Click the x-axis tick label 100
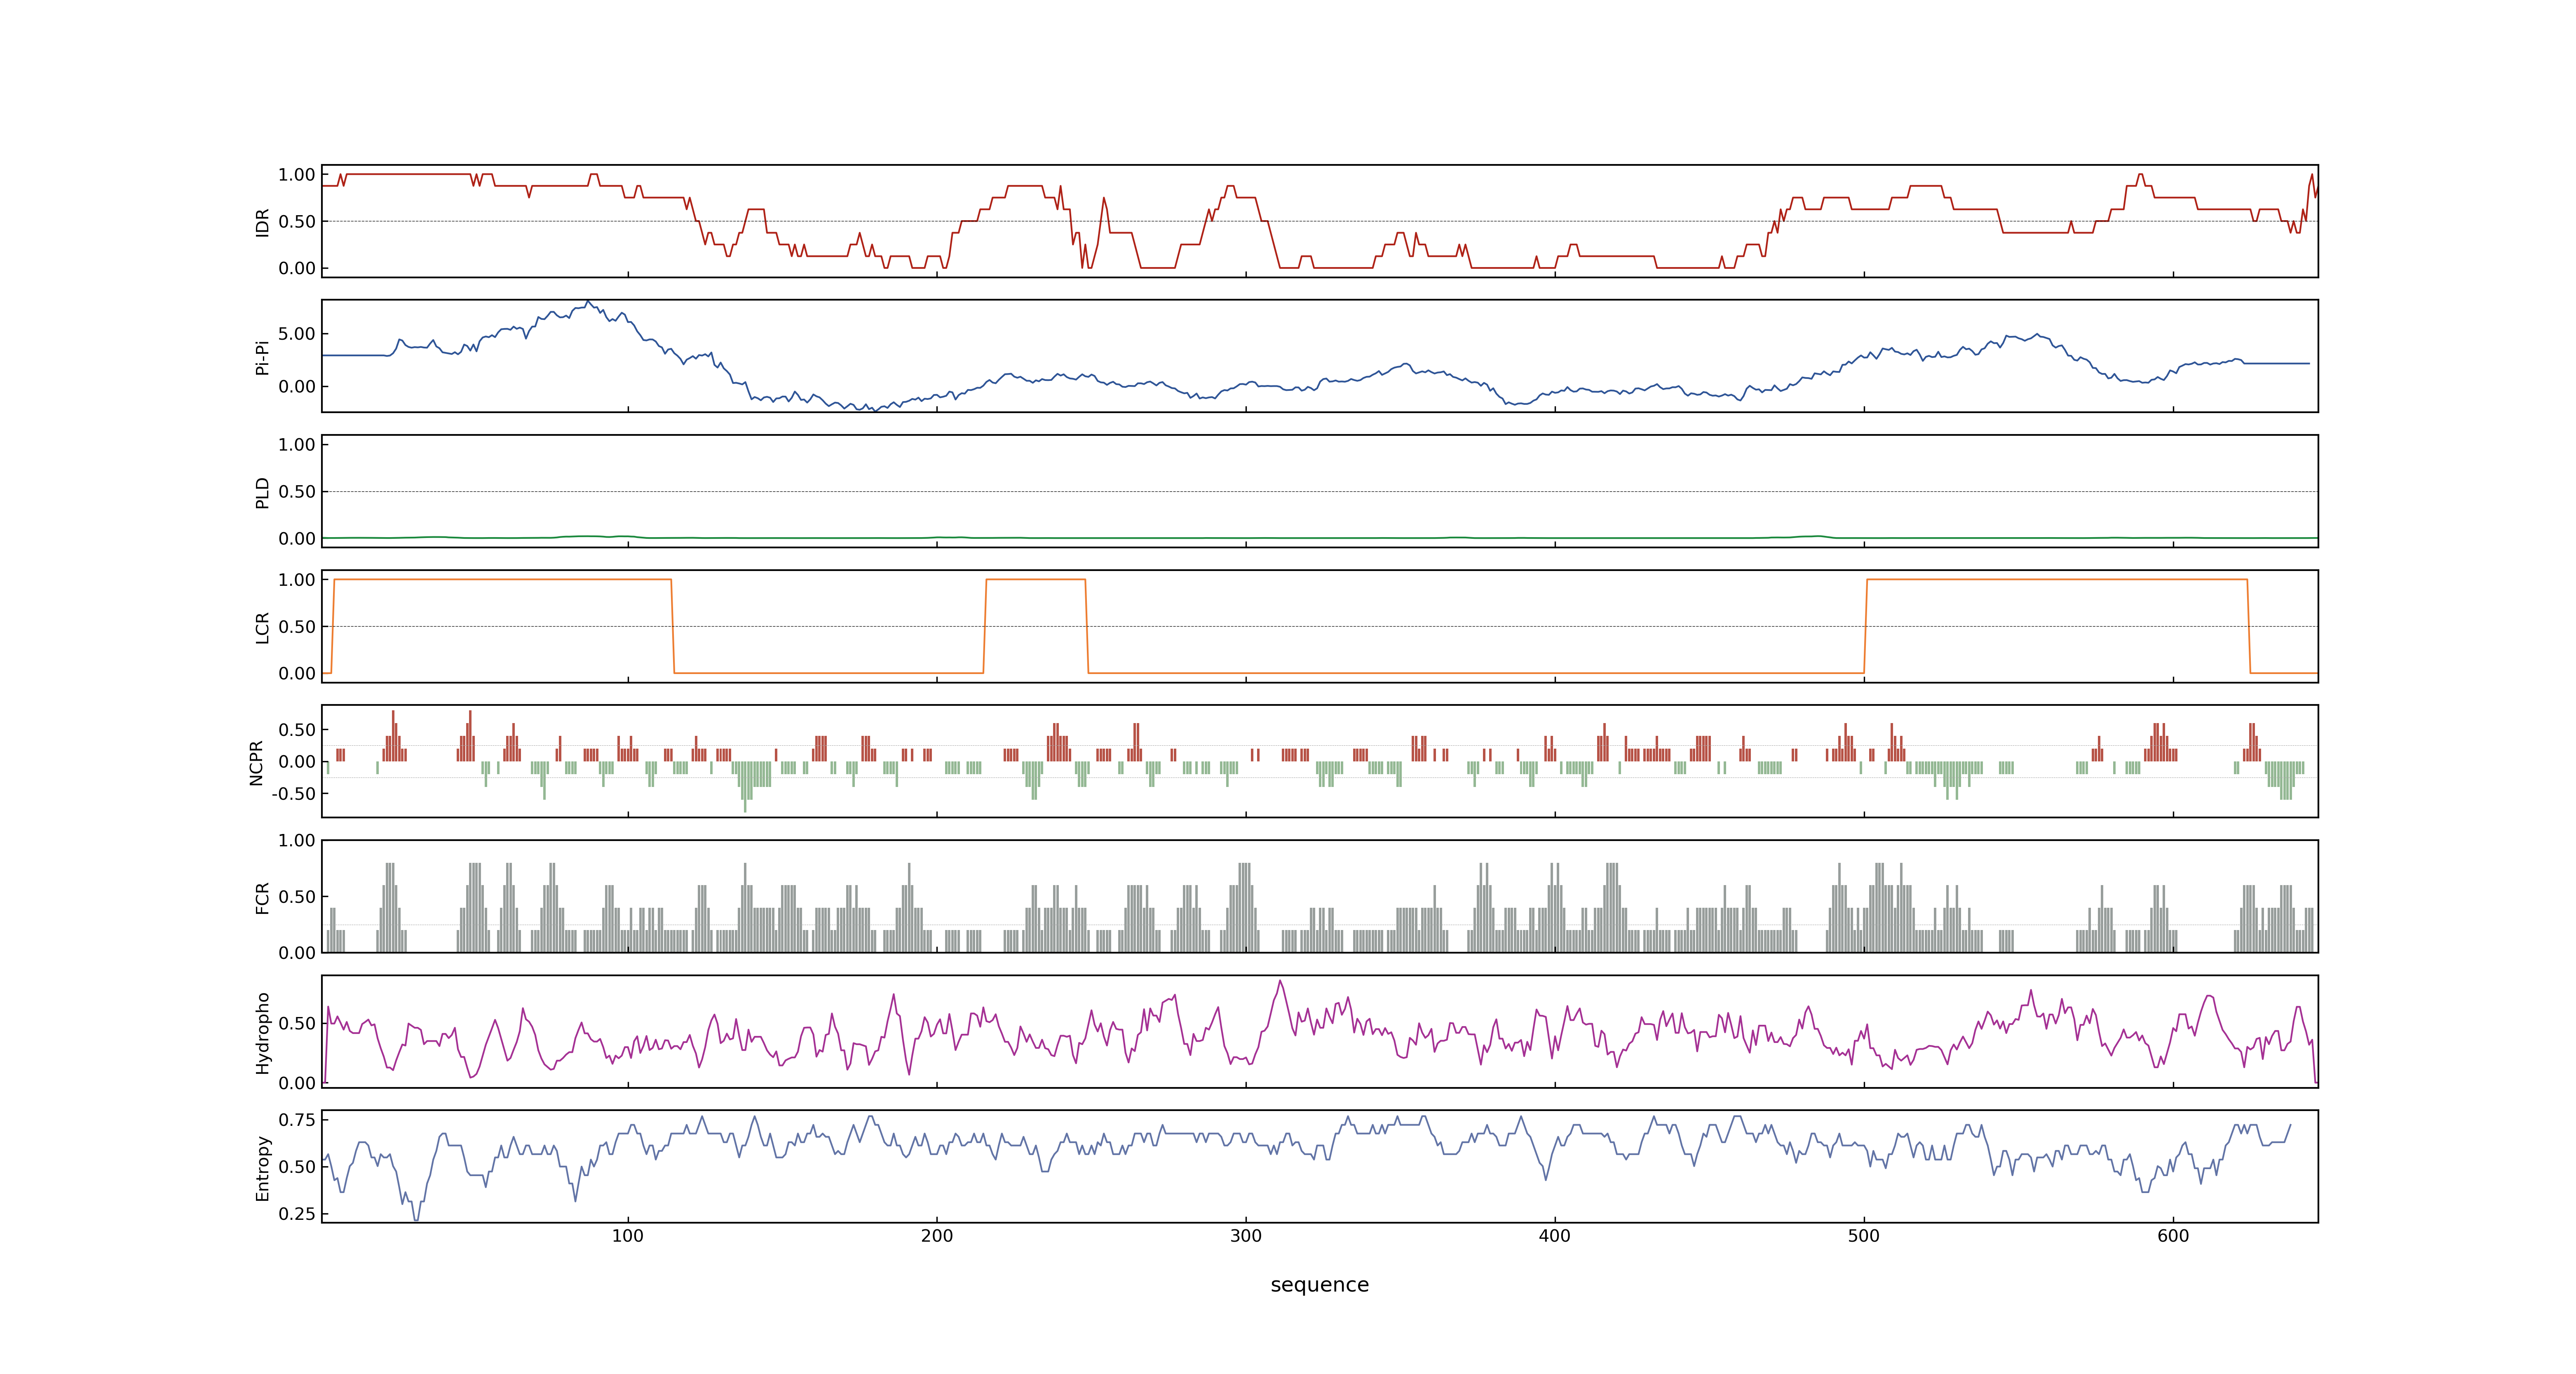The height and width of the screenshot is (1374, 2576). (628, 1236)
